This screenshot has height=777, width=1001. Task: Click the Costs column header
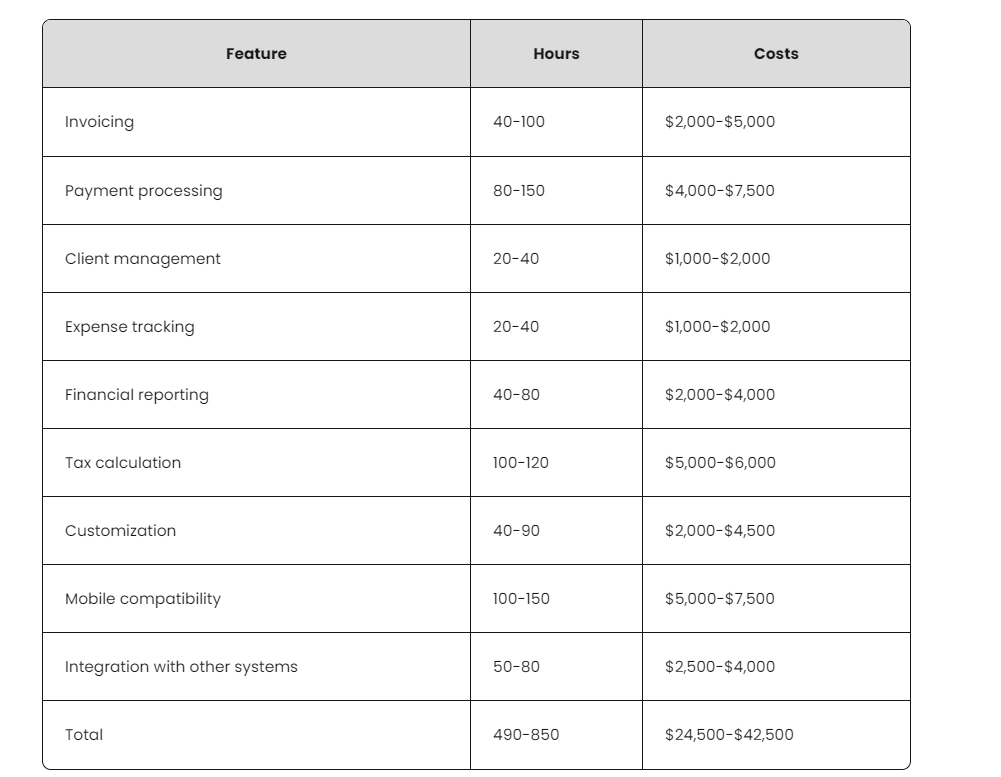776,54
